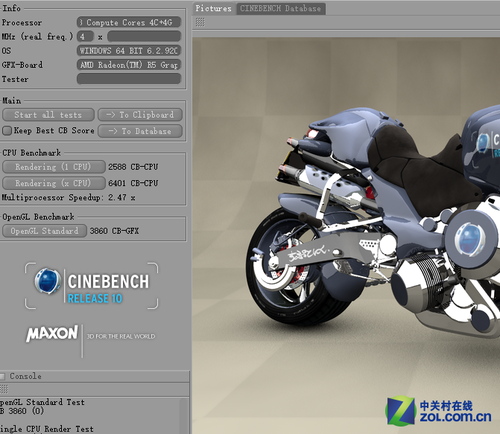Enable Keep Best CB Score checkbox

point(7,131)
